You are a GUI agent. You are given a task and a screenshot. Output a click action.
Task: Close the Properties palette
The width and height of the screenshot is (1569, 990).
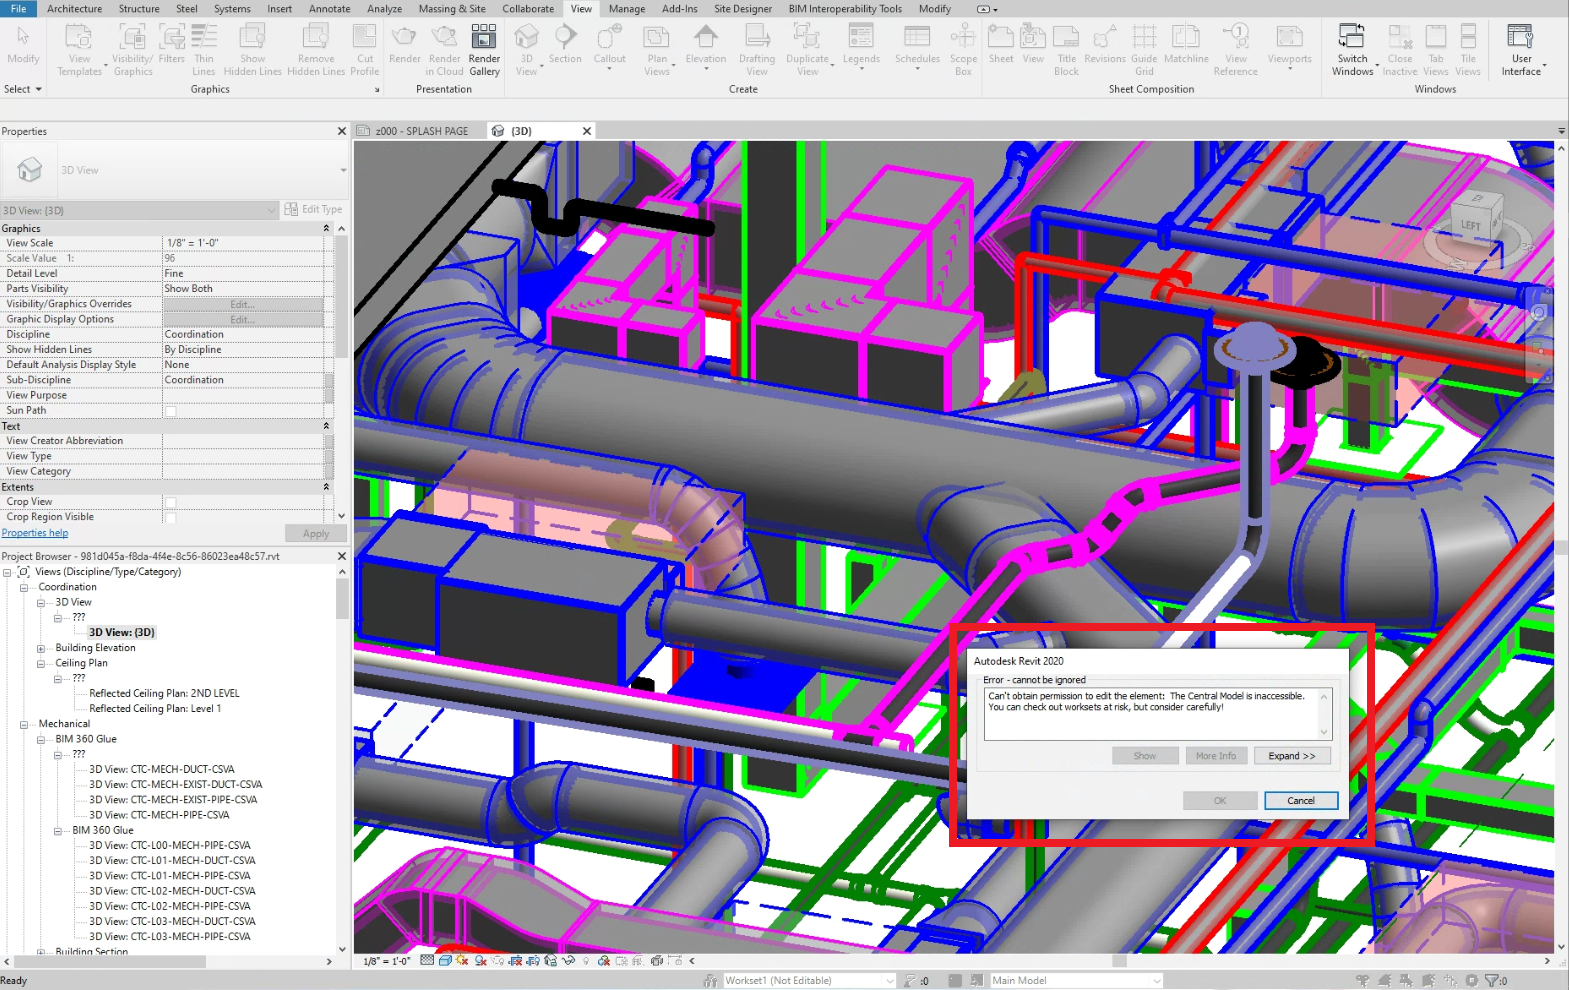click(x=342, y=131)
